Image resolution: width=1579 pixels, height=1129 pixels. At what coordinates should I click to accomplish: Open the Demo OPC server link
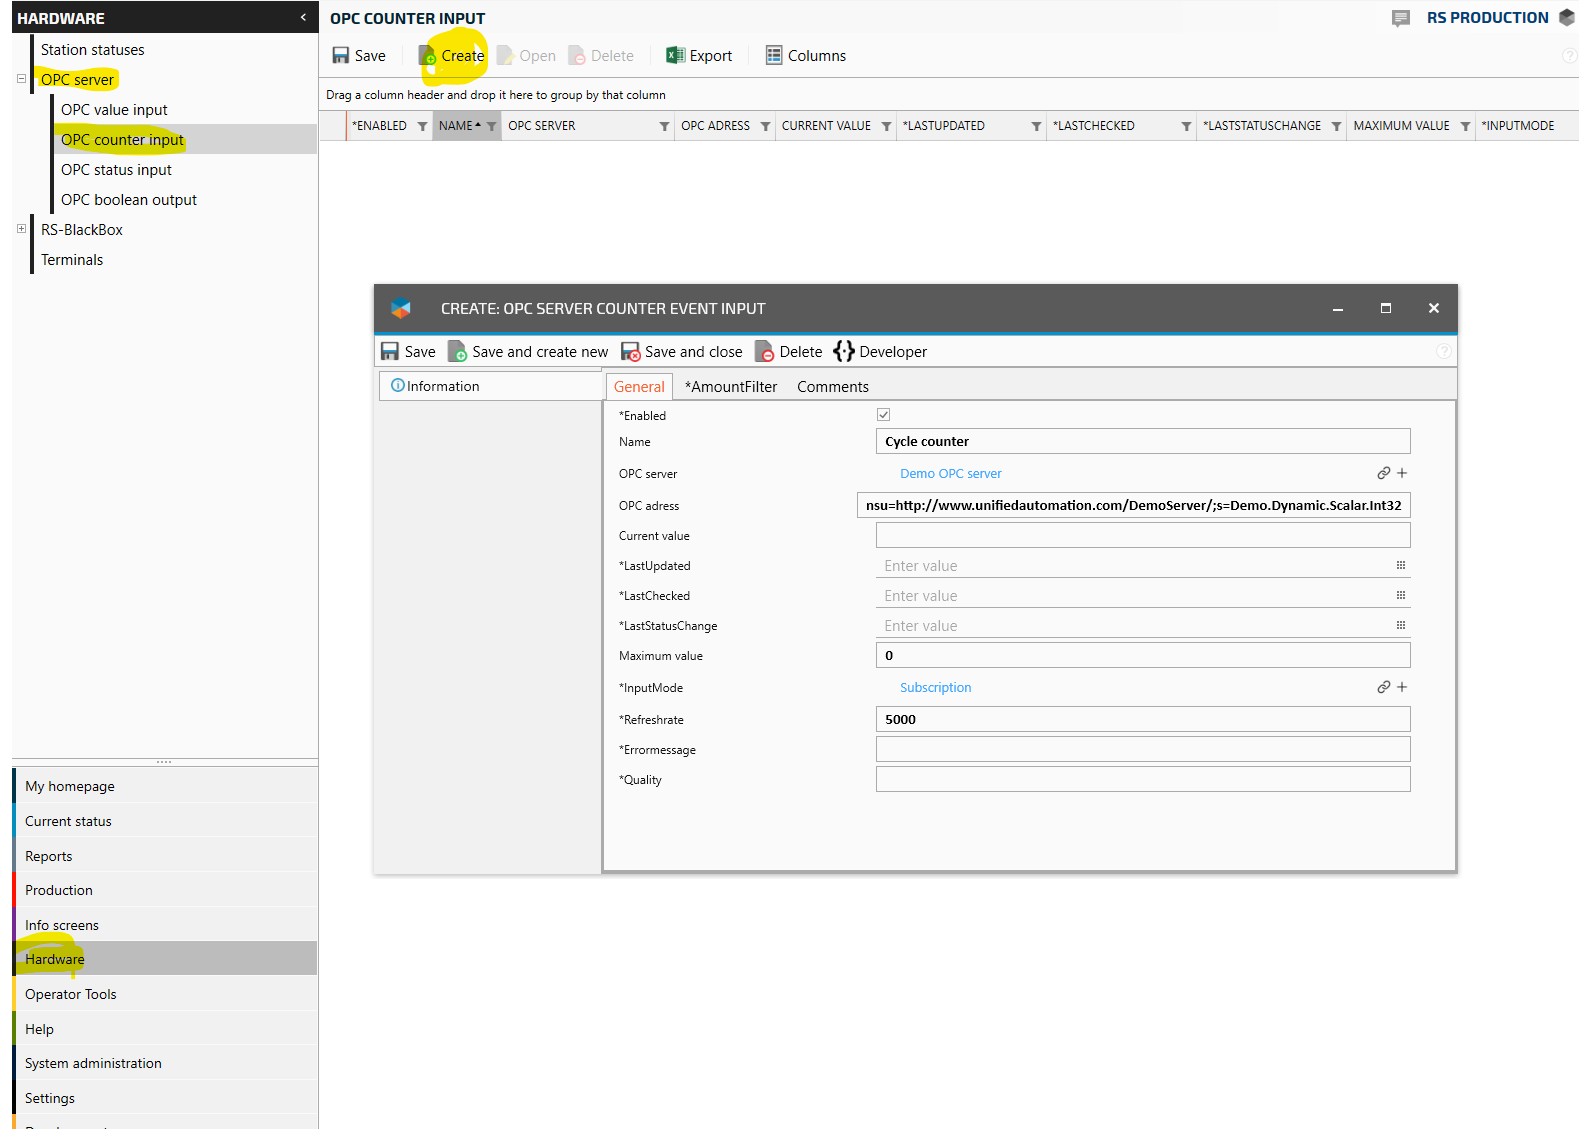coord(950,474)
